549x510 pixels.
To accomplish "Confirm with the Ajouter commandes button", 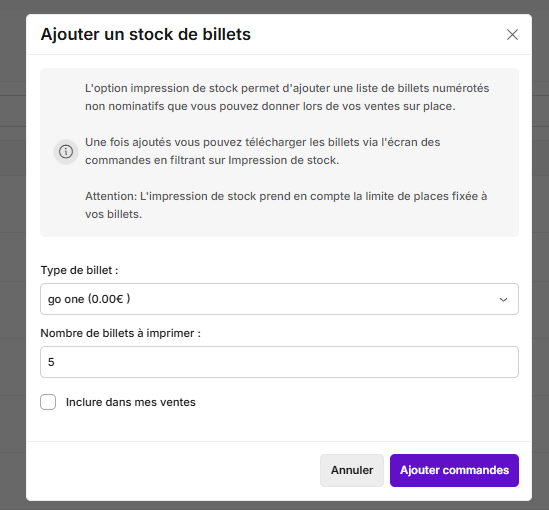I will pos(454,470).
